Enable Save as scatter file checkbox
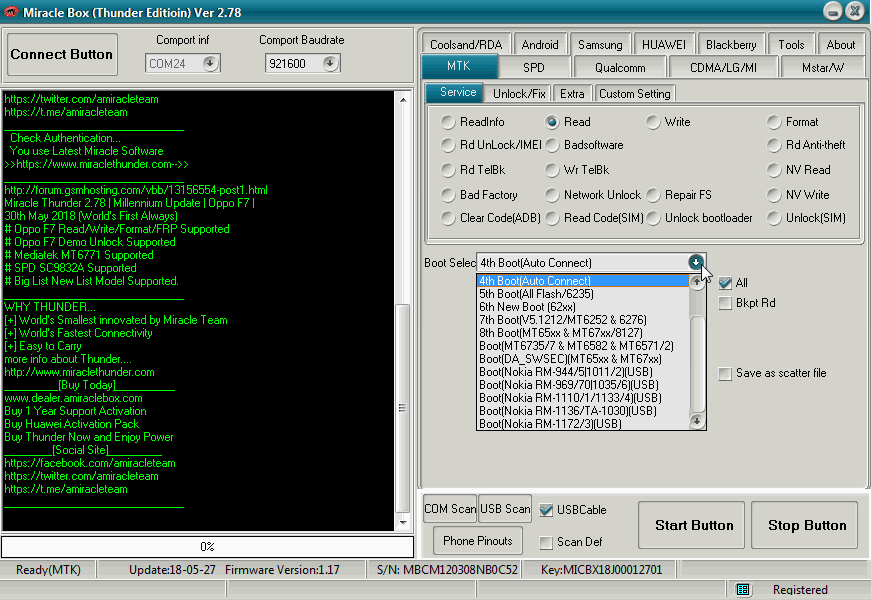 tap(725, 374)
